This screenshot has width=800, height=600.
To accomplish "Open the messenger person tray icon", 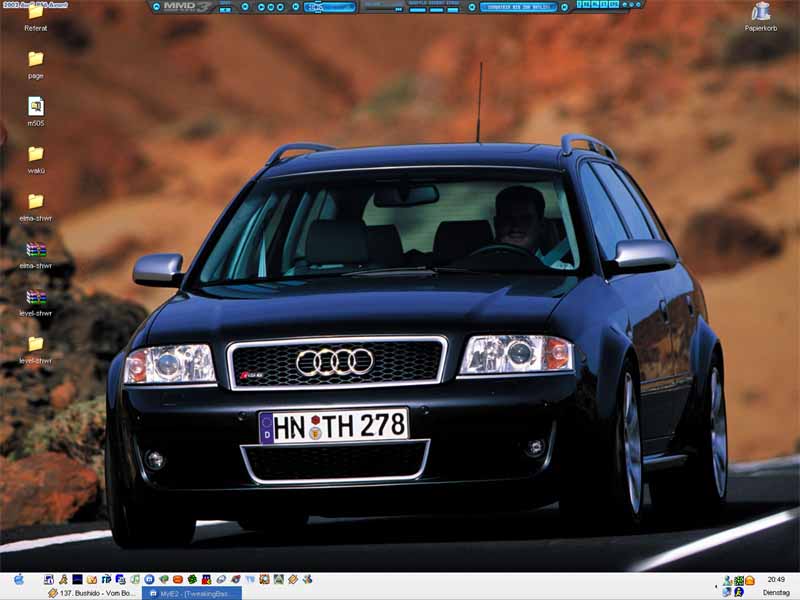I will pos(728,580).
